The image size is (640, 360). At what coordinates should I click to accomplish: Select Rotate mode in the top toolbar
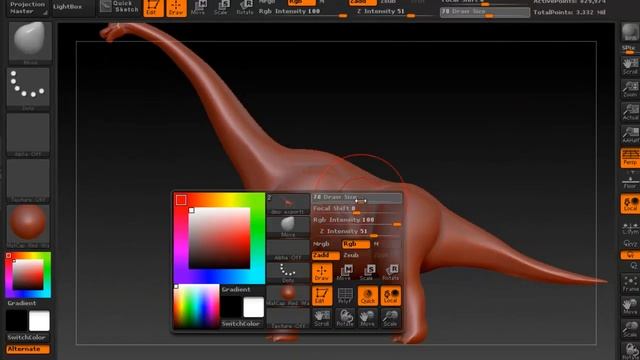pos(244,8)
